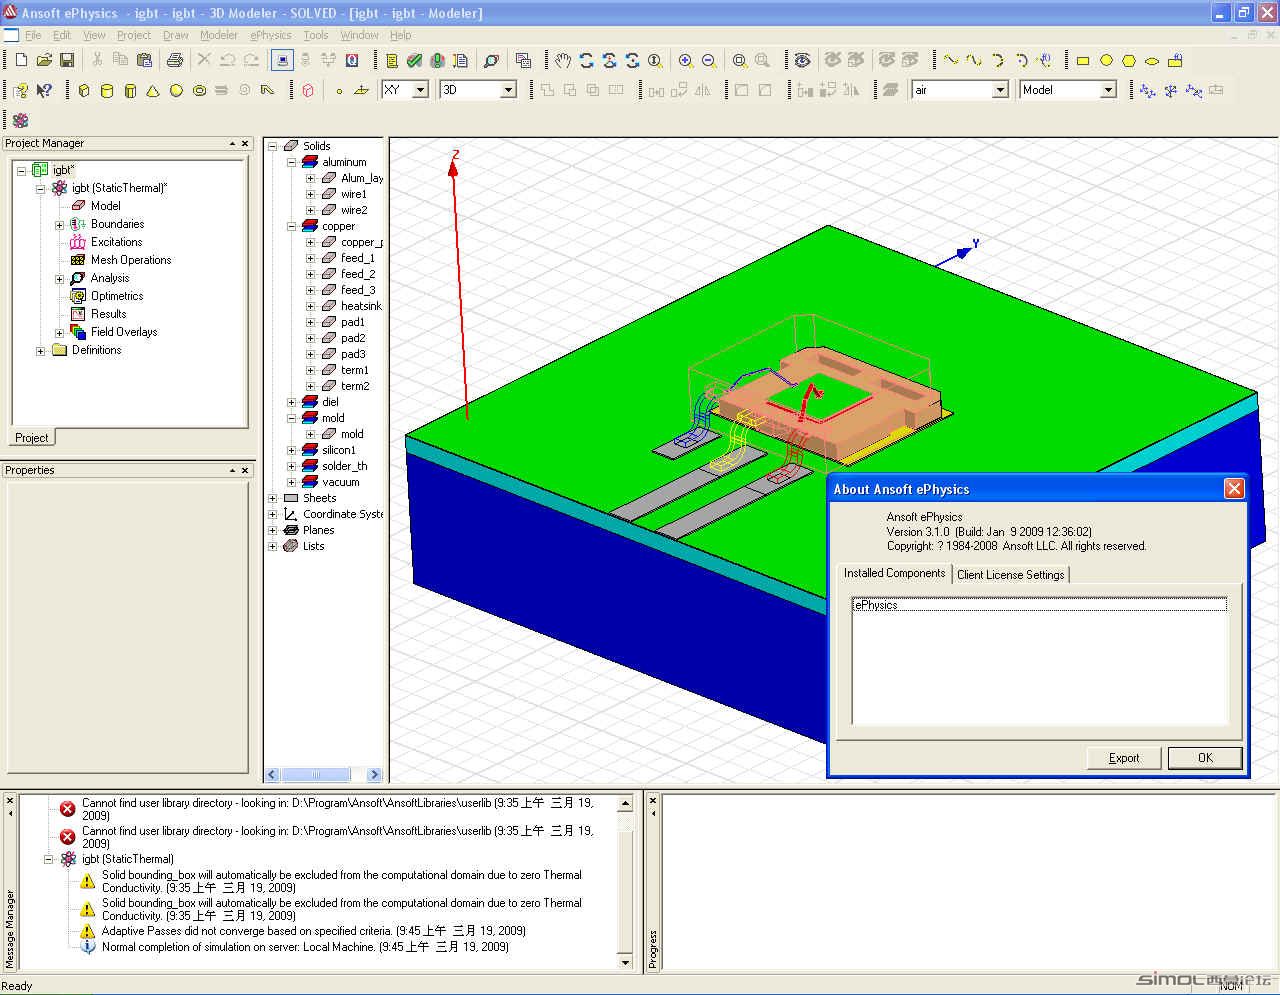Select the Results item in Project Manager
The image size is (1280, 995).
point(108,314)
